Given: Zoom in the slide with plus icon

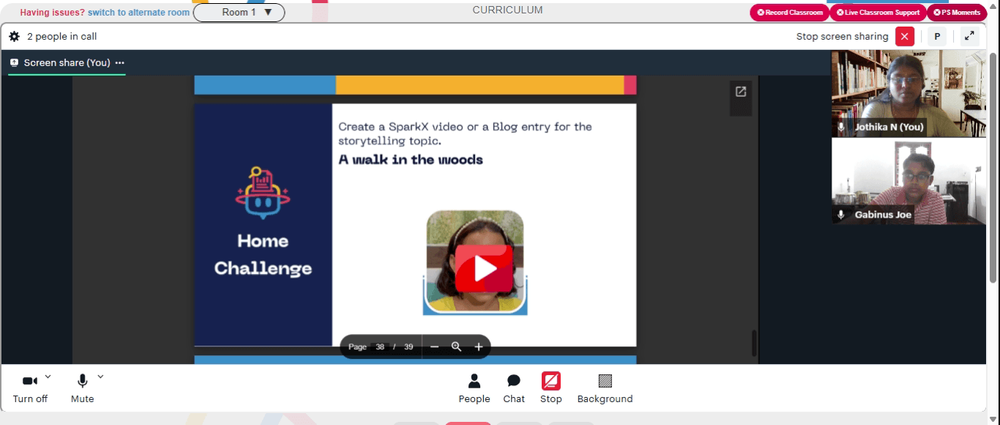Looking at the screenshot, I should (478, 347).
